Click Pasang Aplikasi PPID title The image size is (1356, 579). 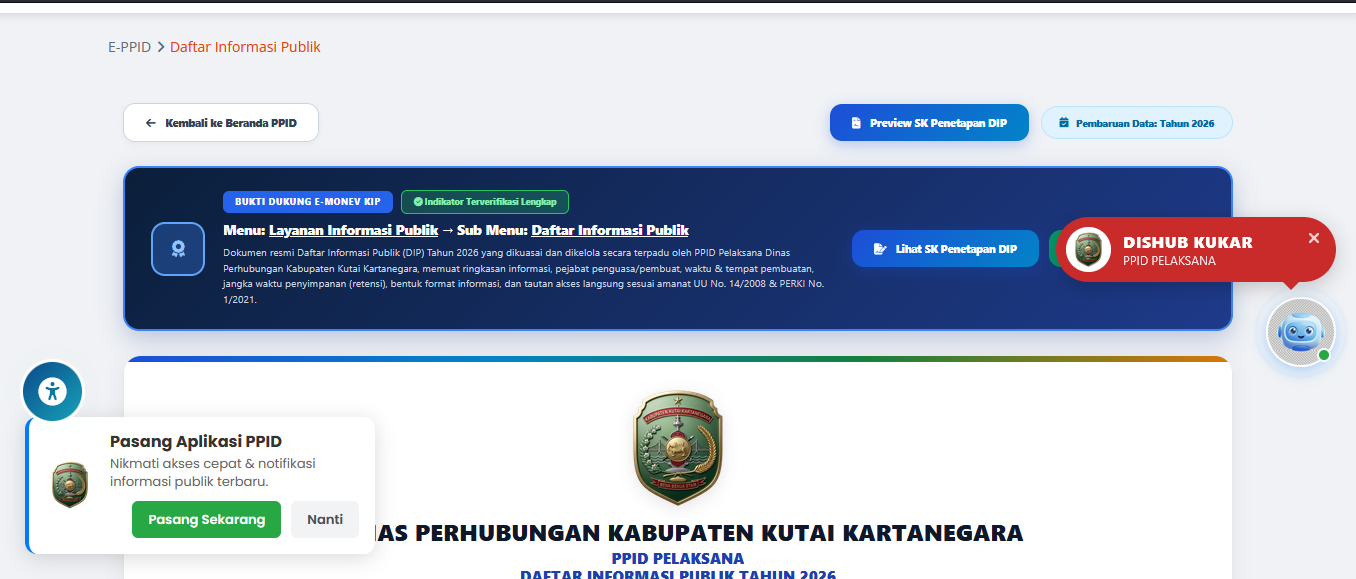pyautogui.click(x=196, y=441)
